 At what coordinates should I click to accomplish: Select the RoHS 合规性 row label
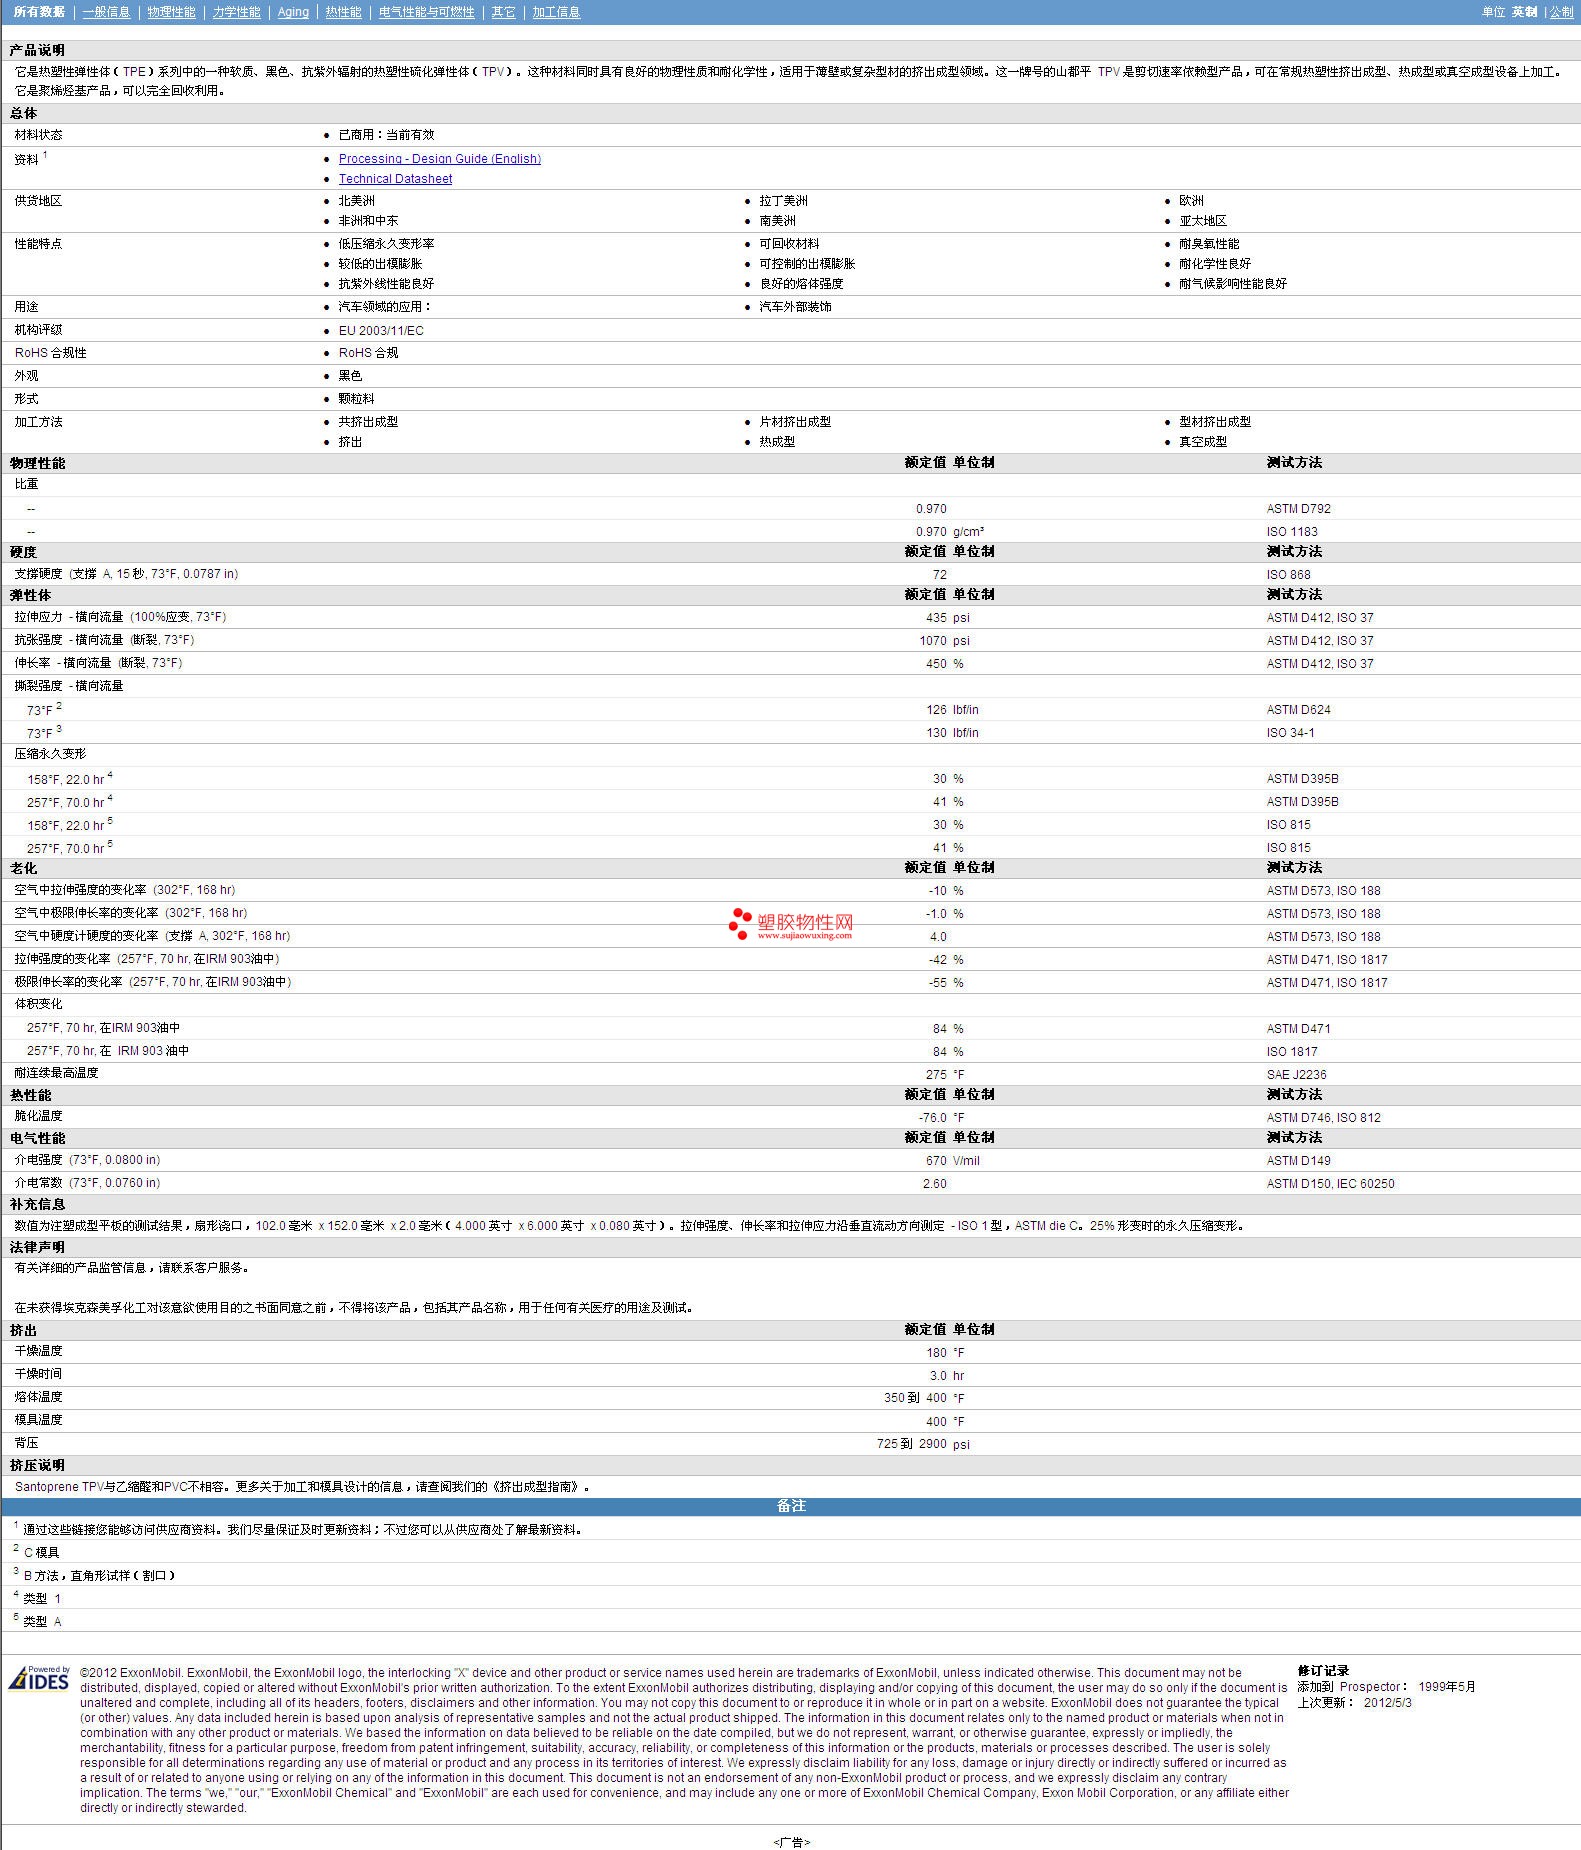(x=50, y=353)
